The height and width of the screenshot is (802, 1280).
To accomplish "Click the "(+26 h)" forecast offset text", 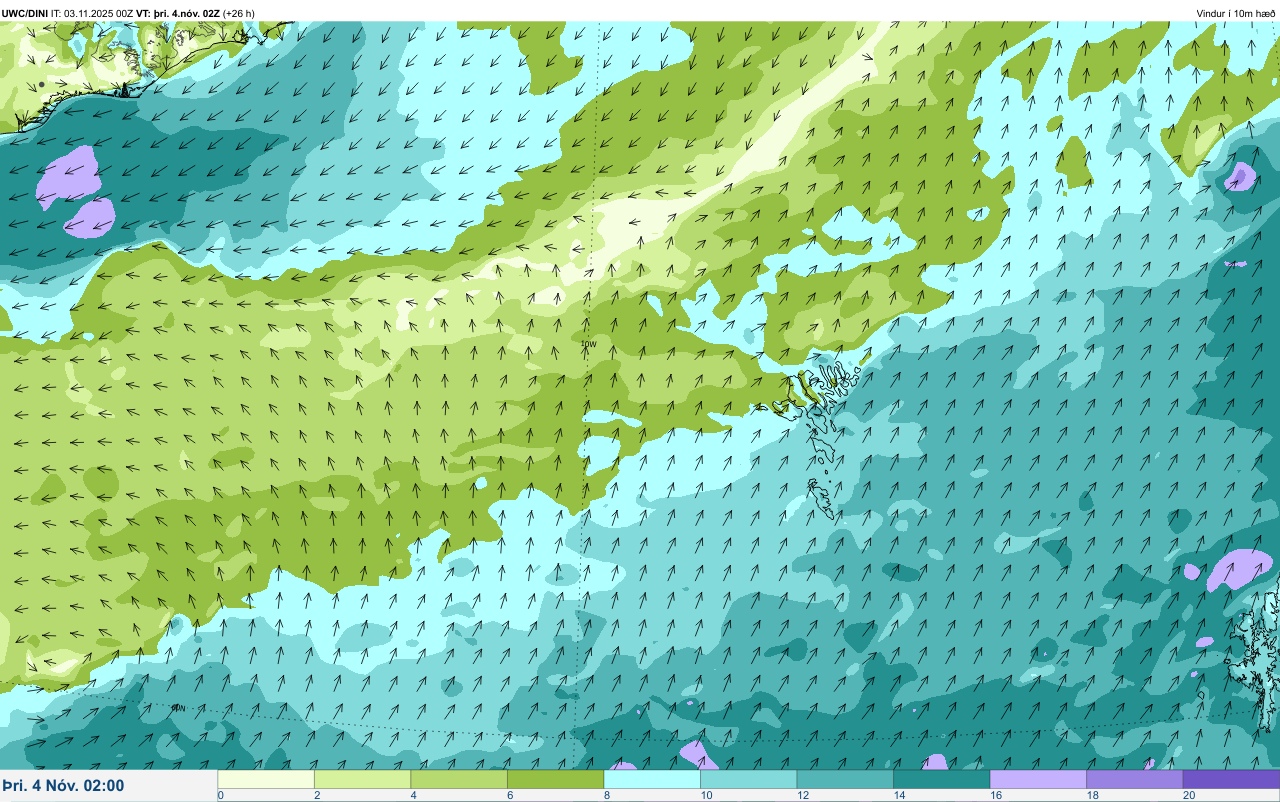I will click(239, 13).
